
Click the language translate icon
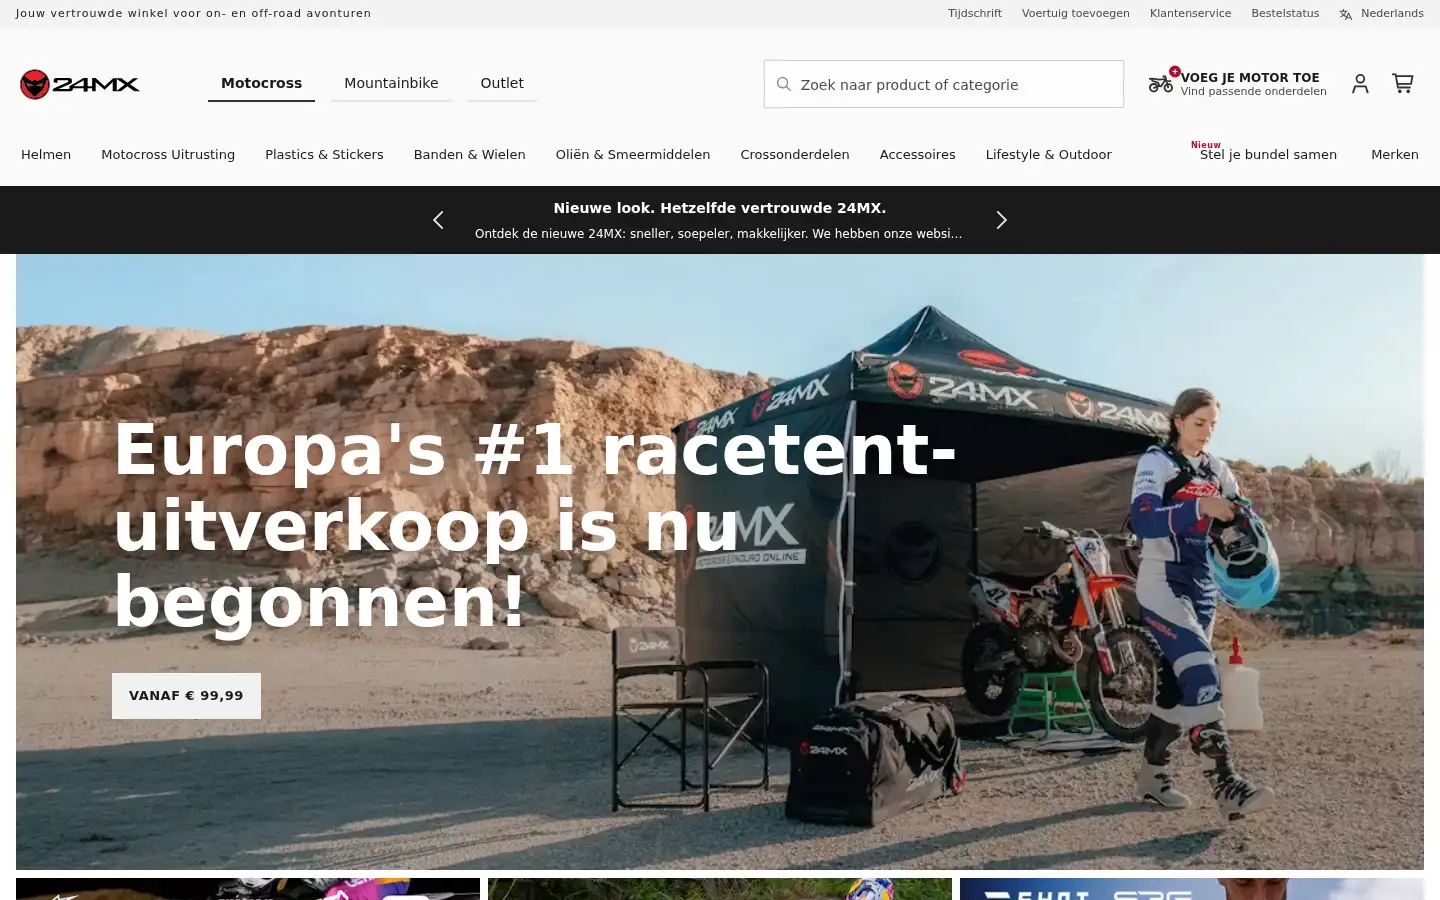[1346, 14]
